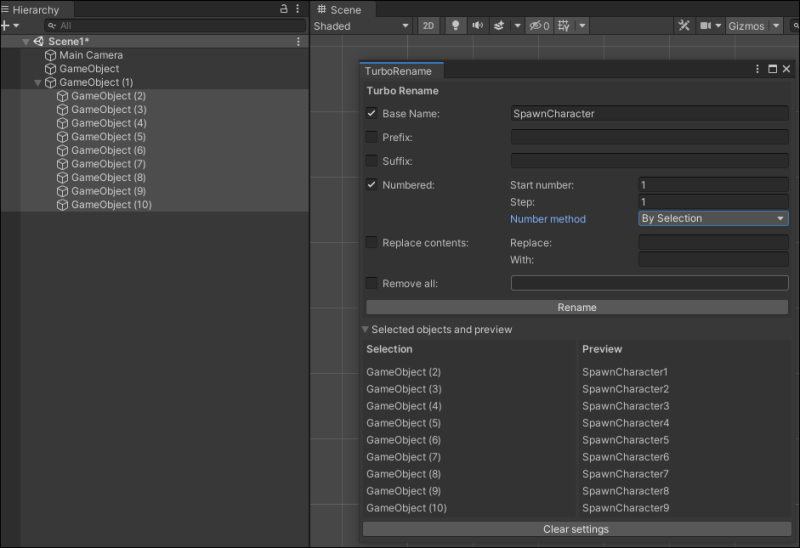Screen dimensions: 800x548
Task: Enable the Prefix checkbox
Action: point(371,137)
